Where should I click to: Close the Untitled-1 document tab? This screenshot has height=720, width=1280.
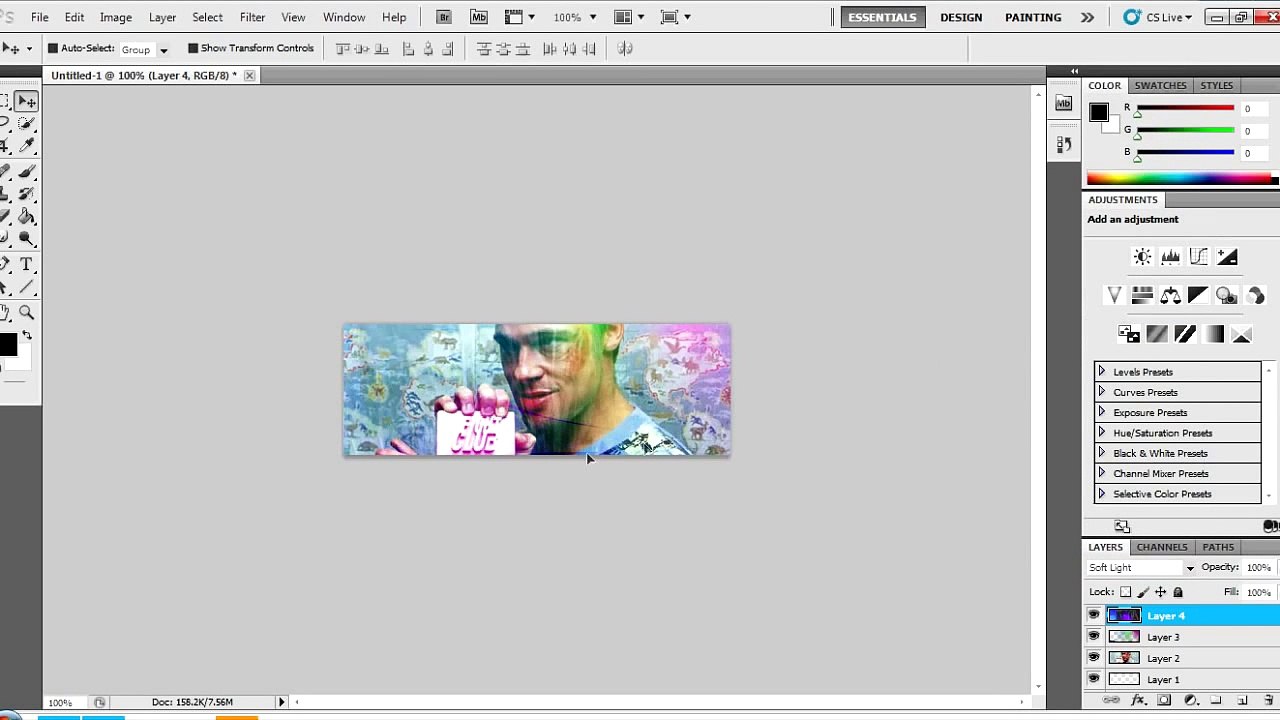[x=249, y=76]
